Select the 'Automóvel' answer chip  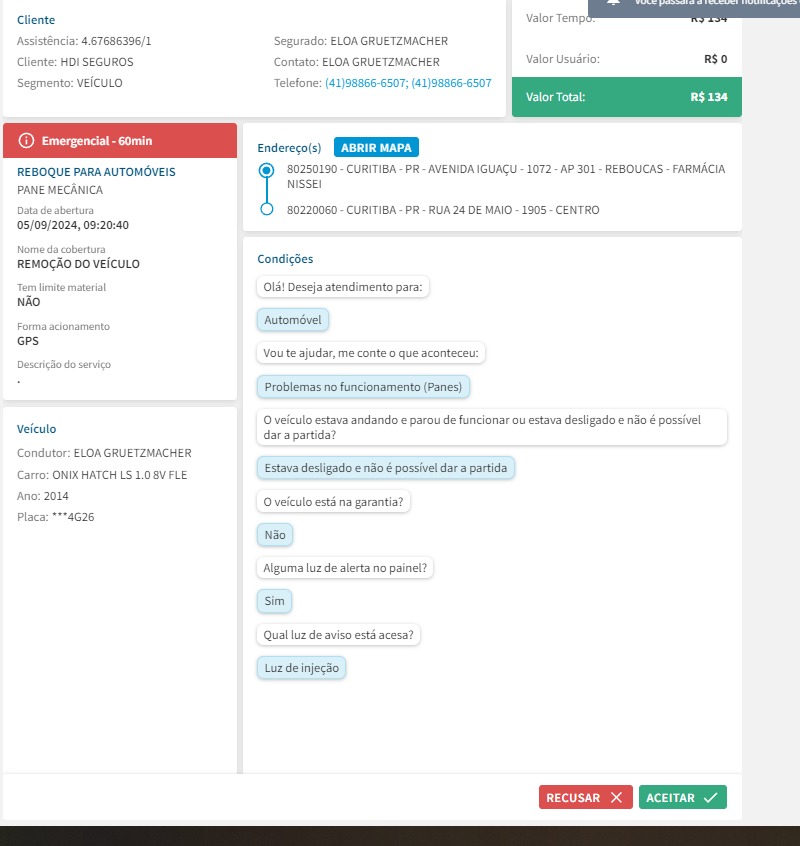click(293, 320)
